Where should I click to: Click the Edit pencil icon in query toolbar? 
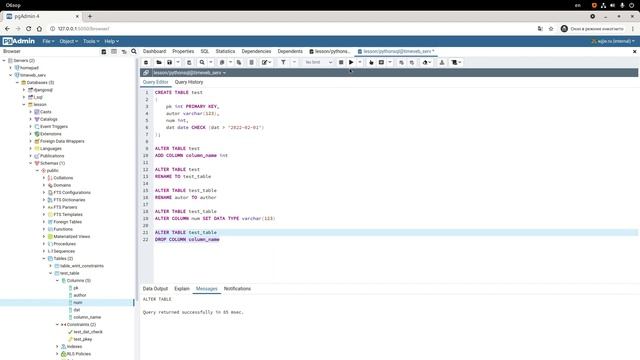tap(265, 62)
